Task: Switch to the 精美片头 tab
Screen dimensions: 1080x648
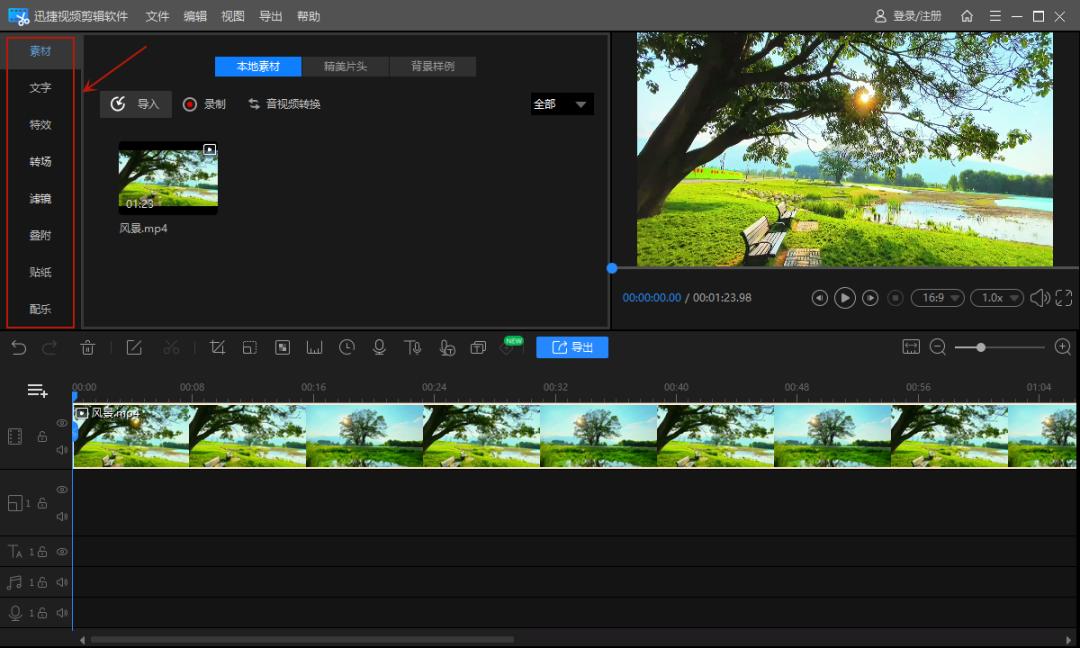Action: coord(345,67)
